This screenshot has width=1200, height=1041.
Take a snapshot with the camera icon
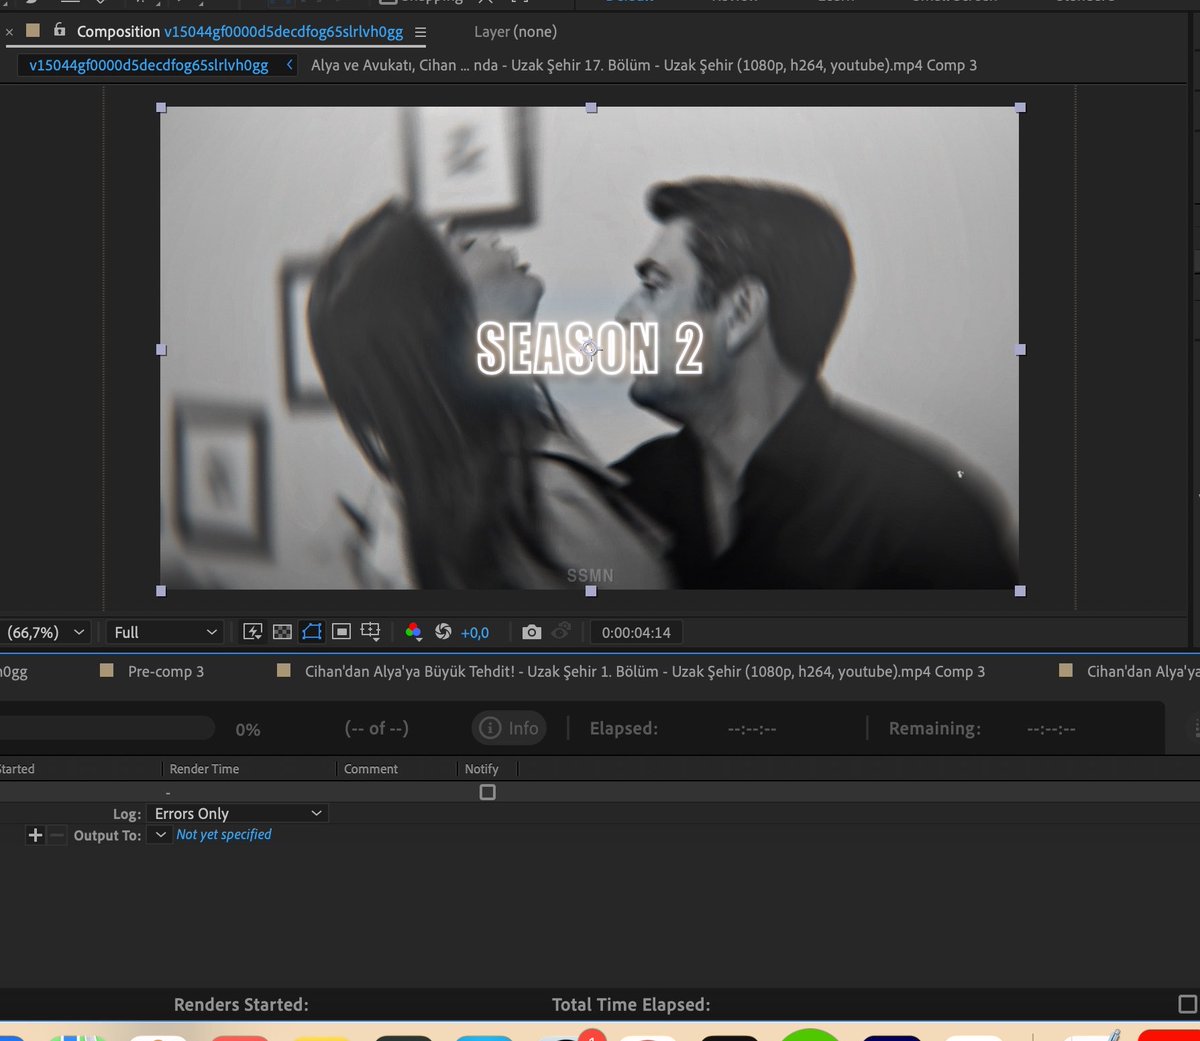pyautogui.click(x=532, y=632)
